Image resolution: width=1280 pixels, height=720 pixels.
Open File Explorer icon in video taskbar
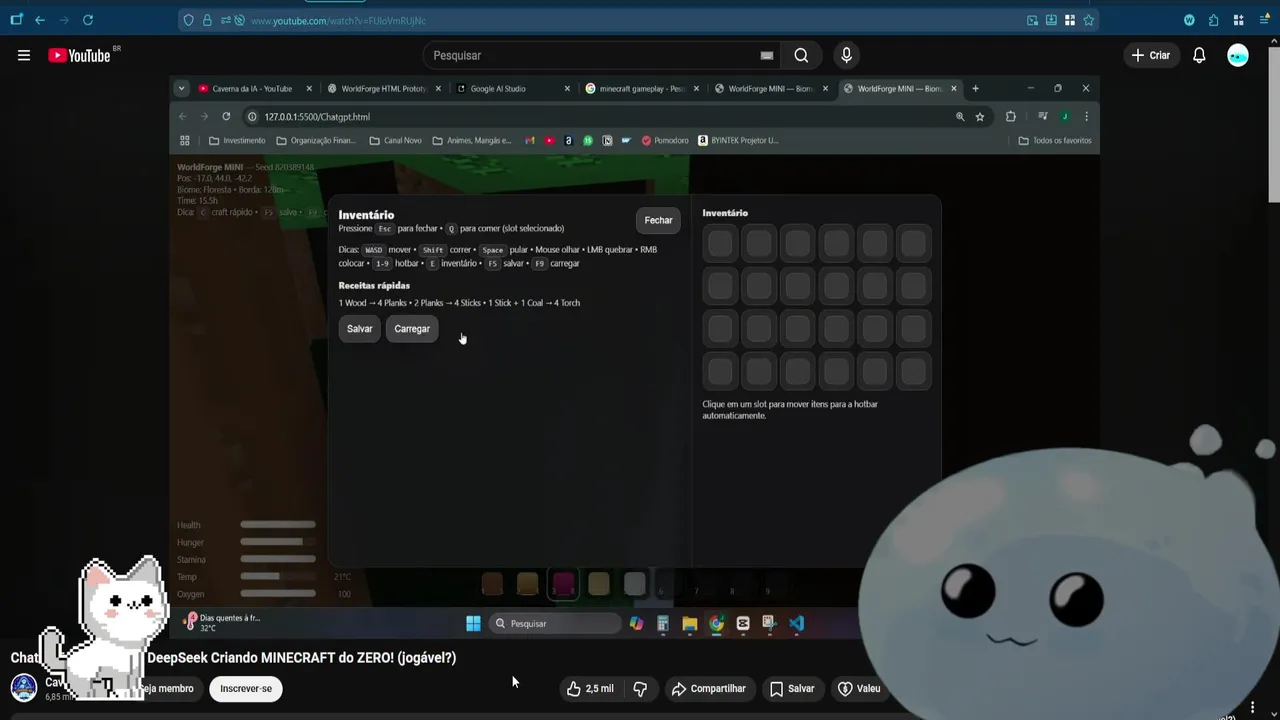tap(690, 624)
